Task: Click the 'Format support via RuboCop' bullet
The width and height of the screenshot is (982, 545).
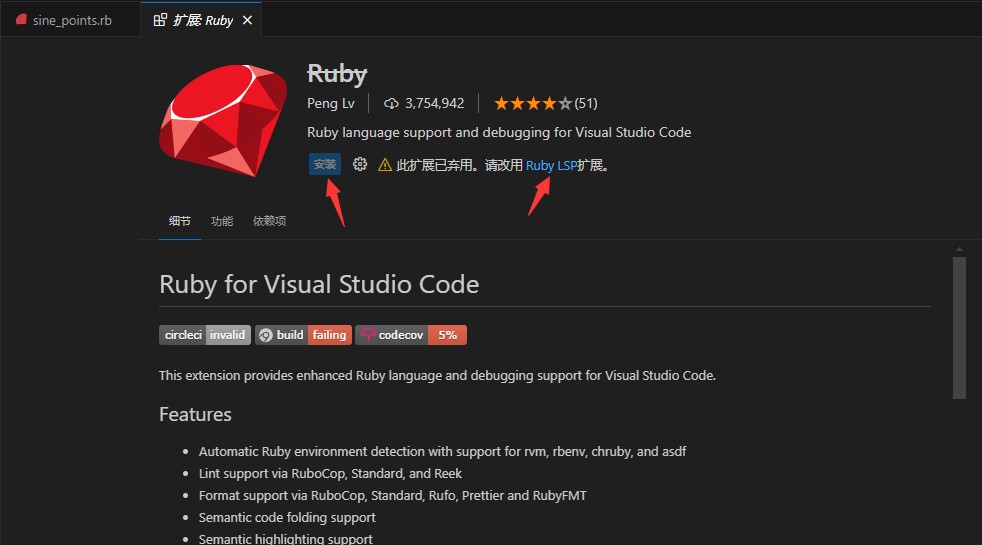Action: click(x=393, y=496)
